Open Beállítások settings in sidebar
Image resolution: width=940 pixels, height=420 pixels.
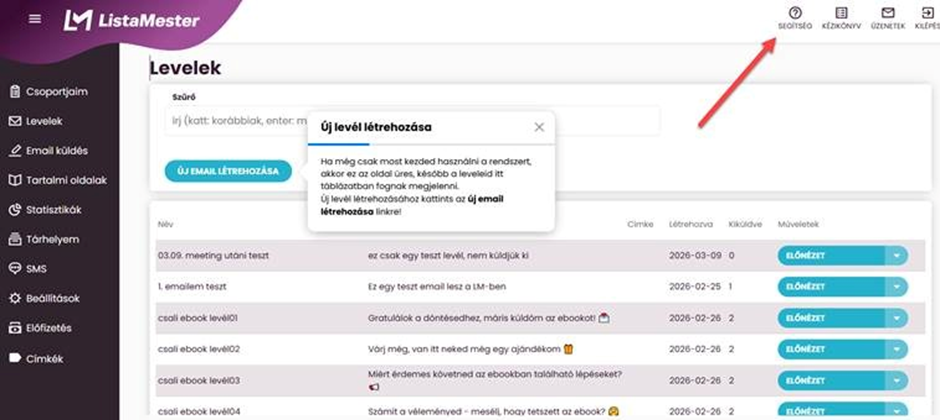[x=50, y=298]
